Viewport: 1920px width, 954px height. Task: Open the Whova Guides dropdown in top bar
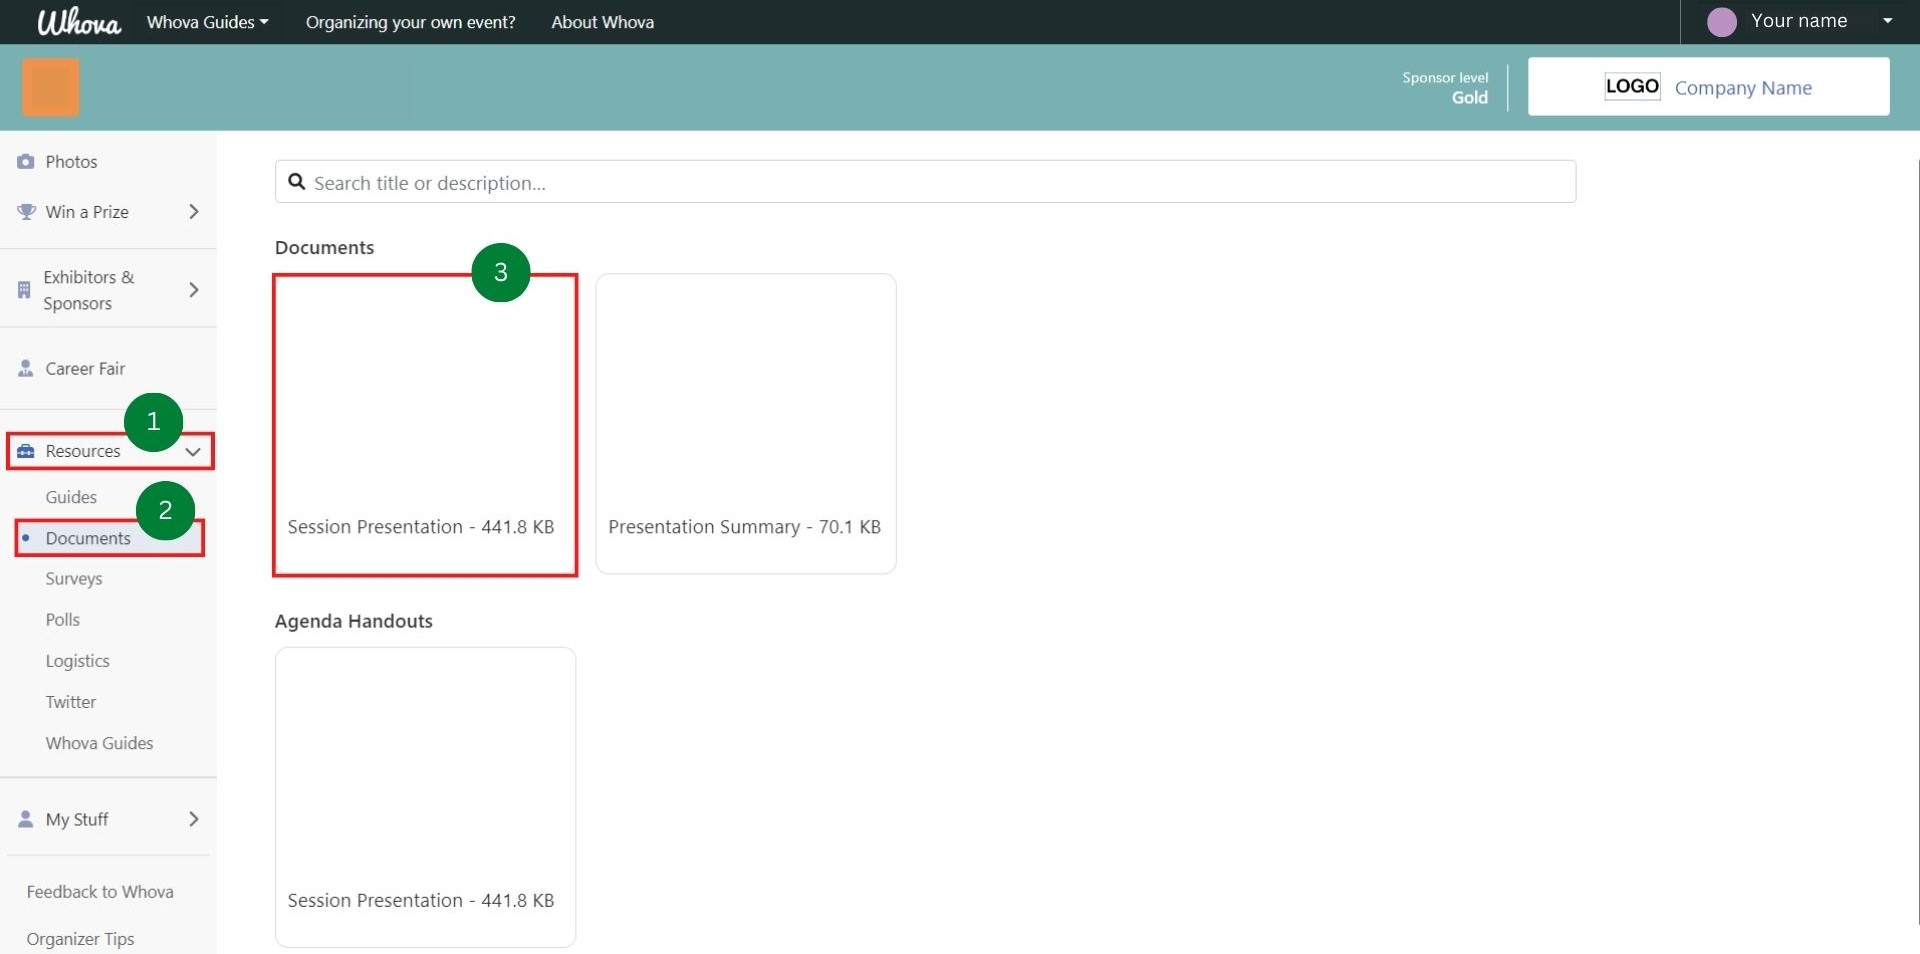click(x=207, y=22)
